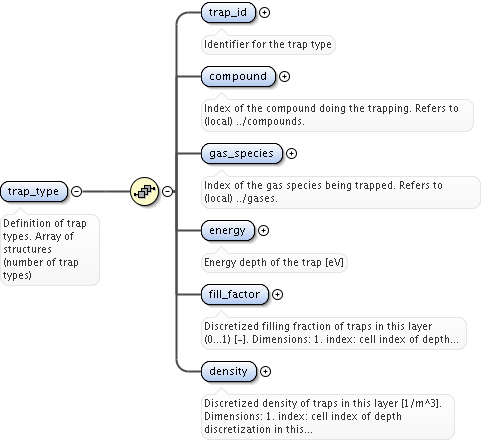Image resolution: width=504 pixels, height=443 pixels.
Task: Click the 'Energy depth of the trap' annotation
Action: click(274, 263)
